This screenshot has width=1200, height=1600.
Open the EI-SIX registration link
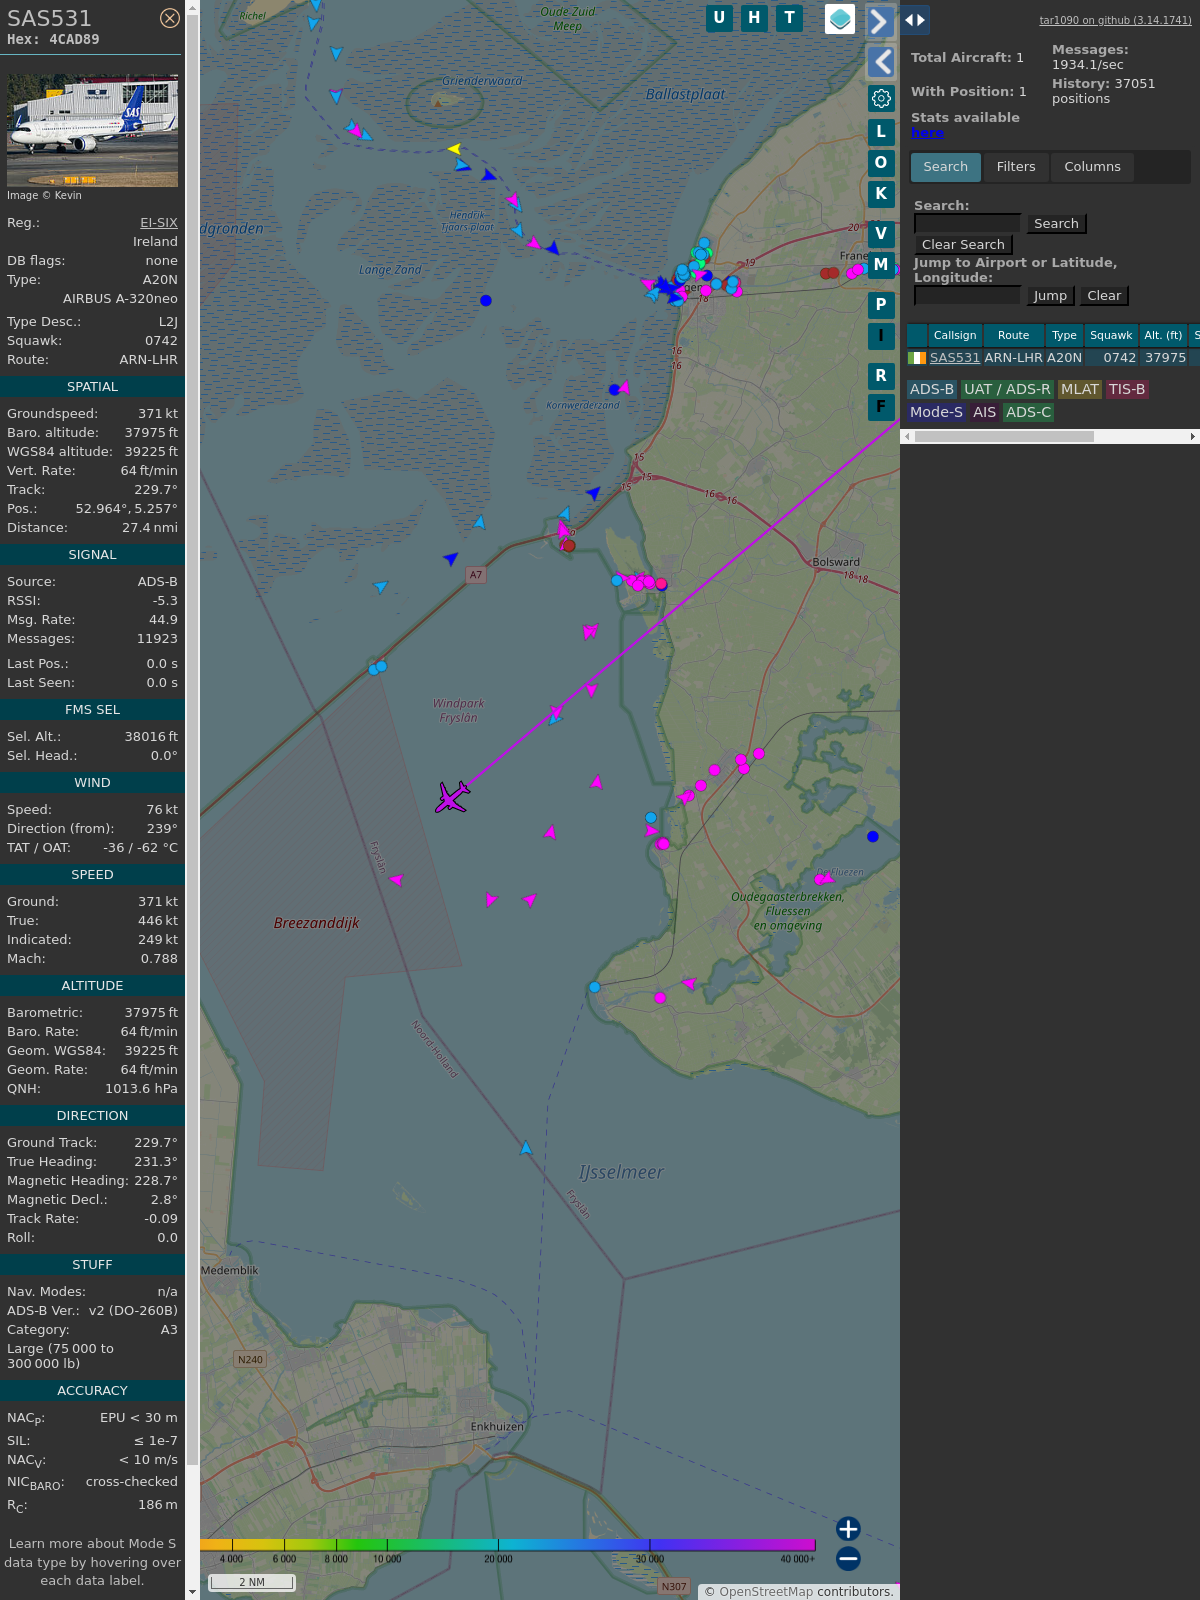pos(158,223)
